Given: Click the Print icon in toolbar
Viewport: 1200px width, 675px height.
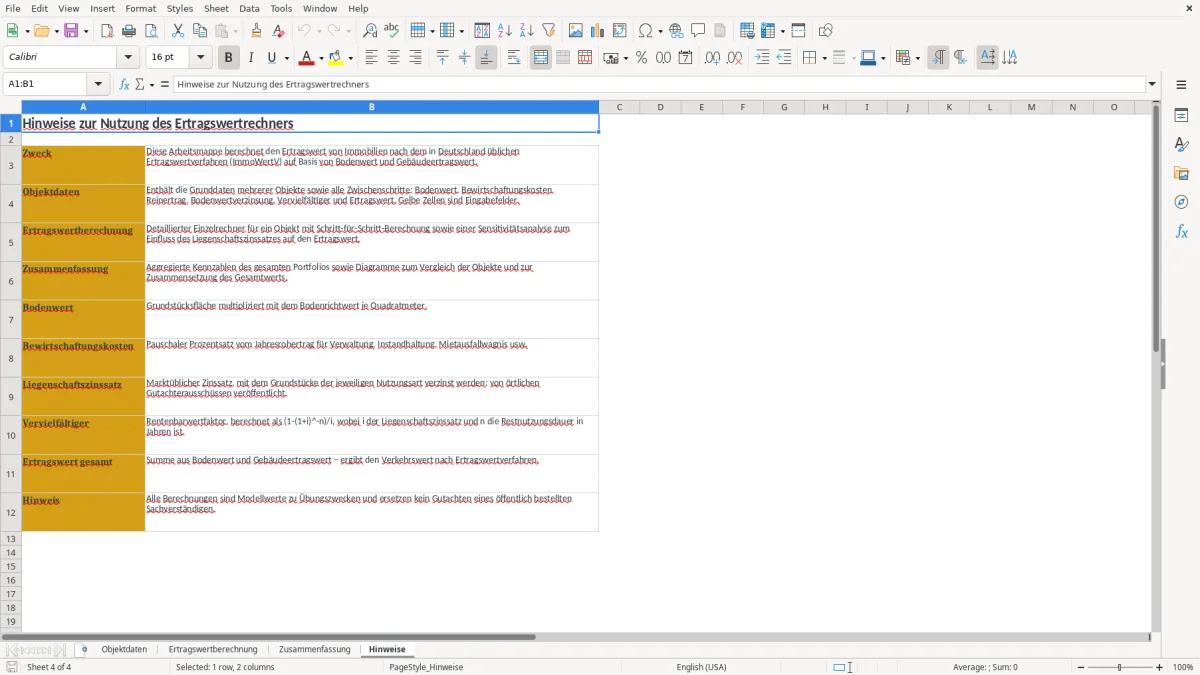Looking at the screenshot, I should coord(129,31).
